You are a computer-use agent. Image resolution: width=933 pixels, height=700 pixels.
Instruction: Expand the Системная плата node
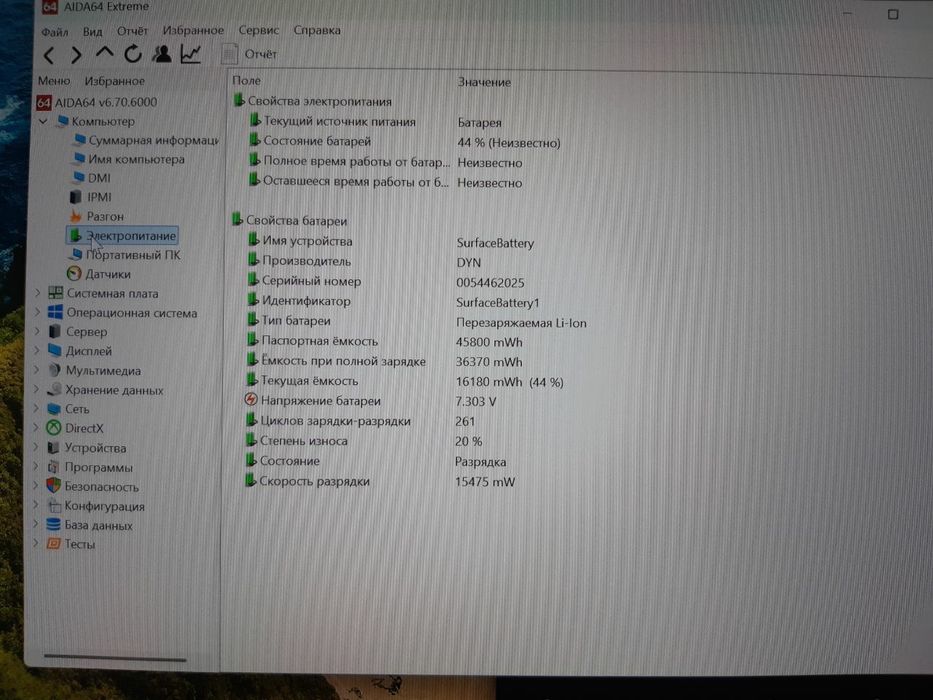coord(37,293)
